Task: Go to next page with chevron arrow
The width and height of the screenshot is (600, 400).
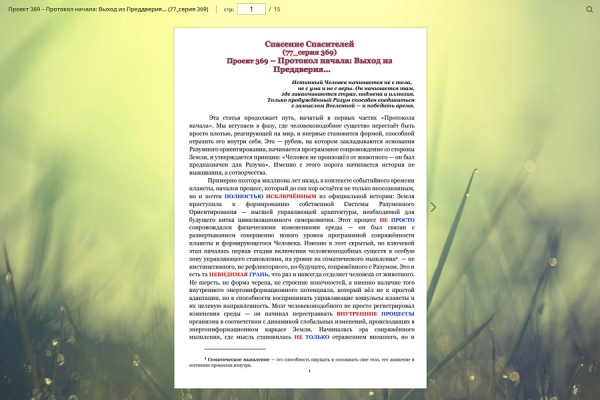Action: click(x=433, y=207)
